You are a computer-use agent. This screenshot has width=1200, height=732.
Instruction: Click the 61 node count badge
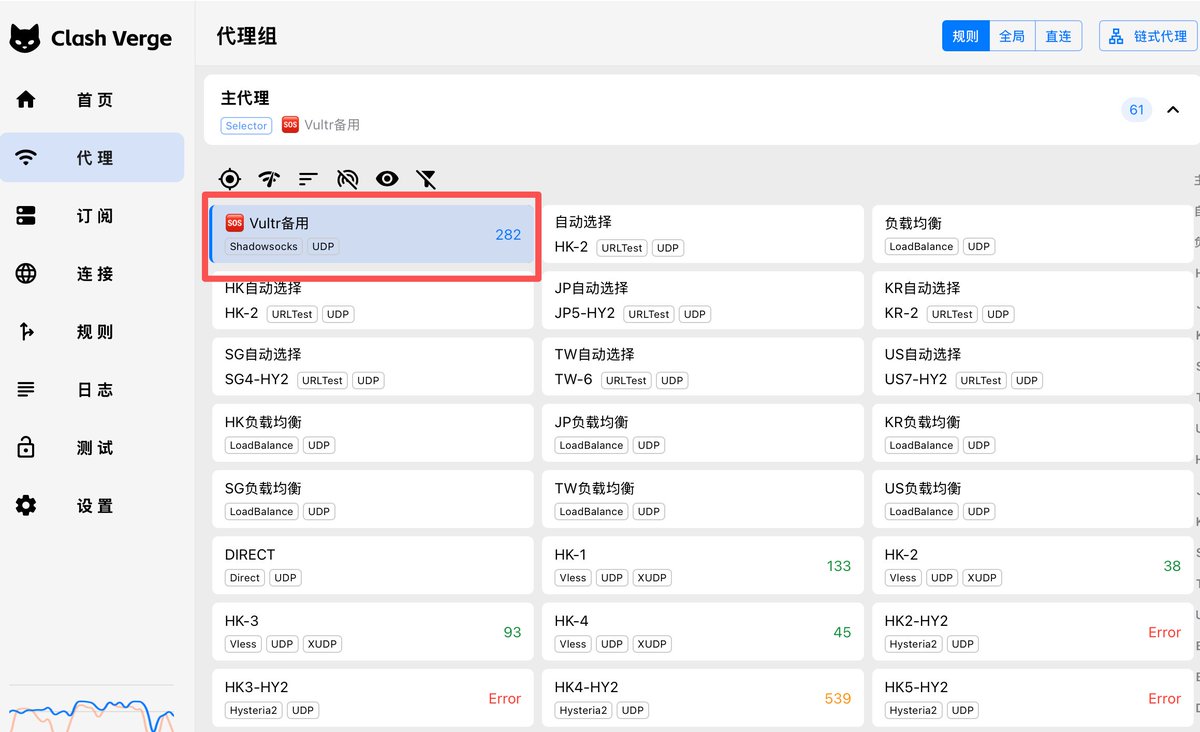[1136, 110]
